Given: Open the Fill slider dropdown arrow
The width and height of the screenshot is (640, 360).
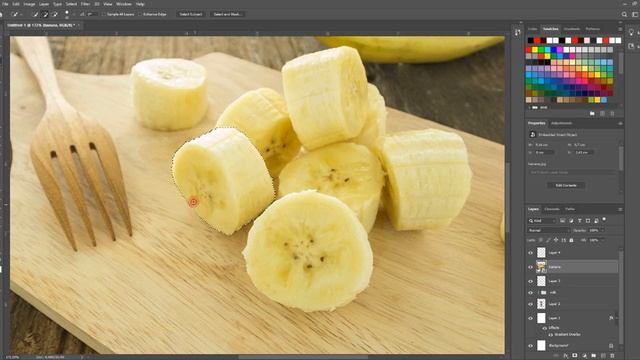Looking at the screenshot, I should pyautogui.click(x=602, y=240).
